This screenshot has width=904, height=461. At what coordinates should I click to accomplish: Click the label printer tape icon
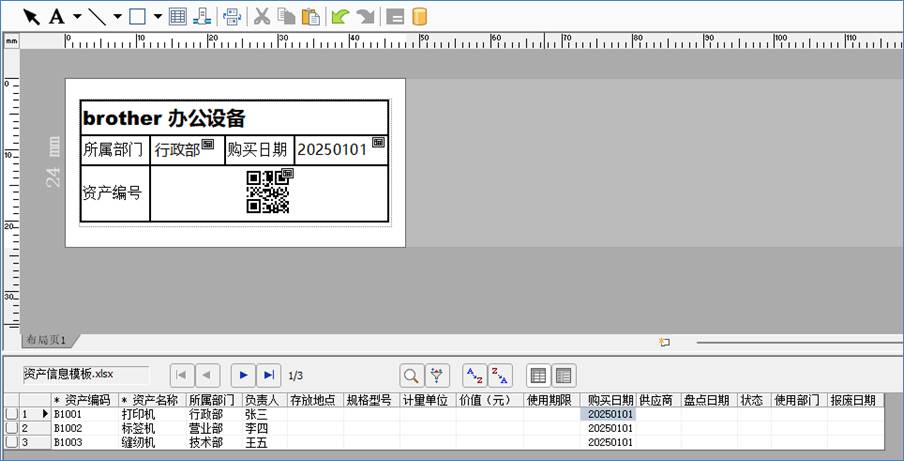coord(201,17)
